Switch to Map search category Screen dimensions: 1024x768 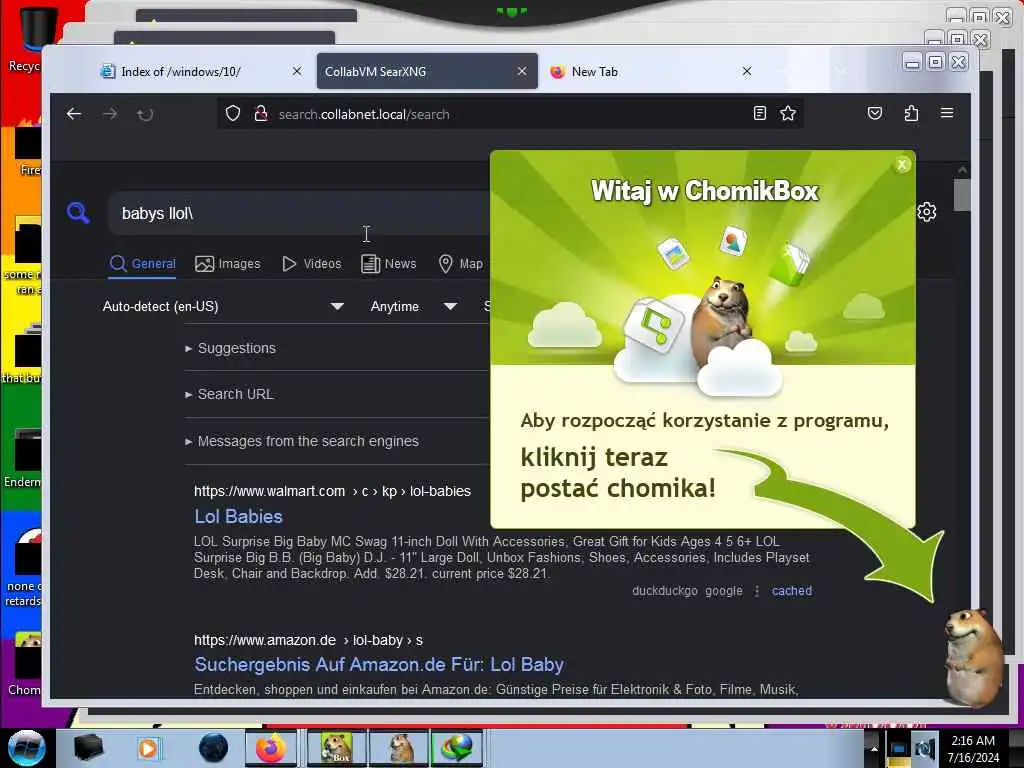pos(461,263)
